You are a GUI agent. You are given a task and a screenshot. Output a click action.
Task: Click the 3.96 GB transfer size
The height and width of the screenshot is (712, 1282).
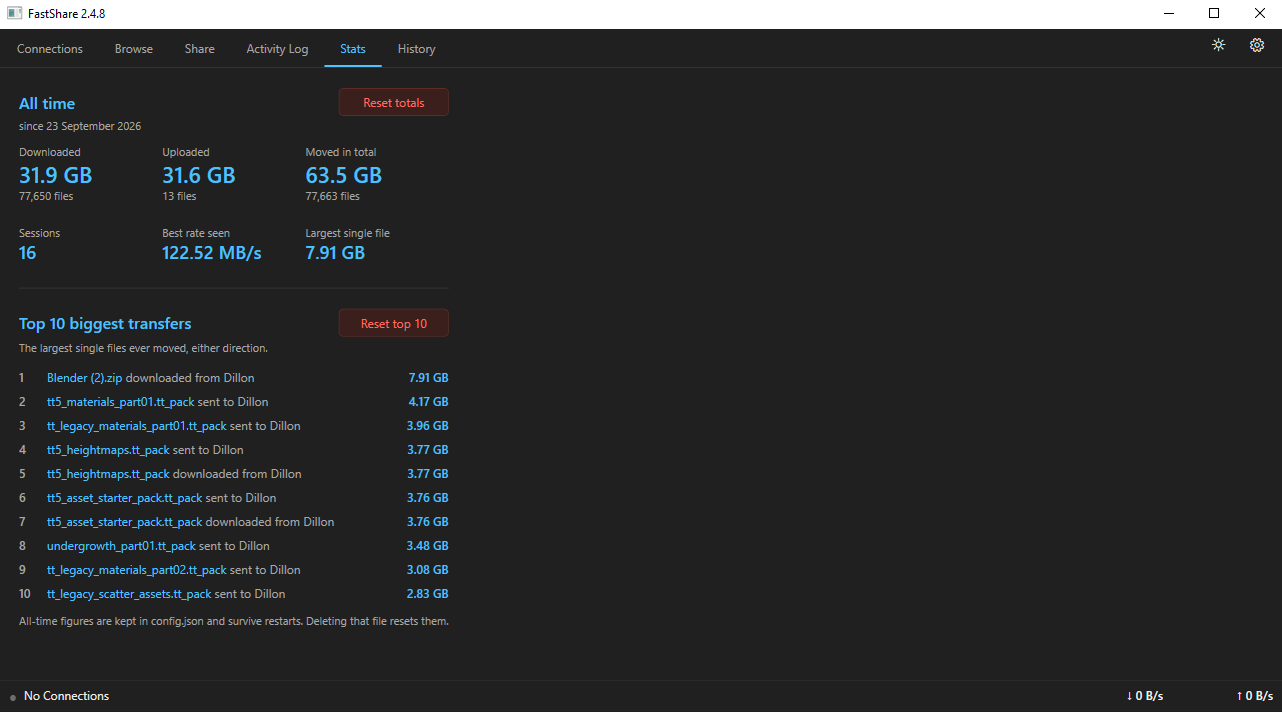pos(428,426)
